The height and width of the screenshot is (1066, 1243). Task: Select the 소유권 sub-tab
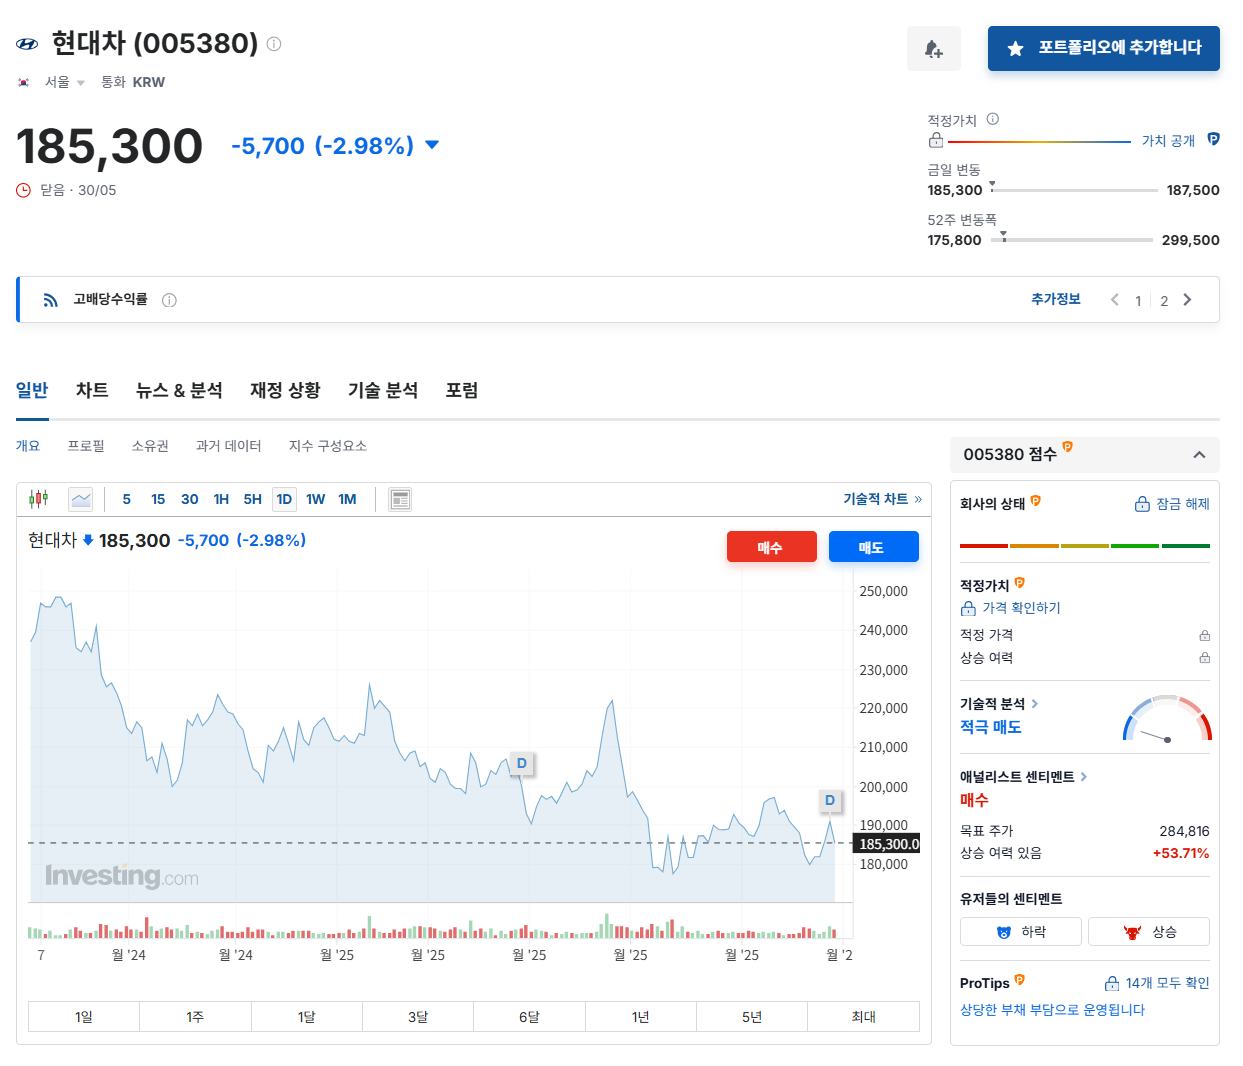point(150,446)
